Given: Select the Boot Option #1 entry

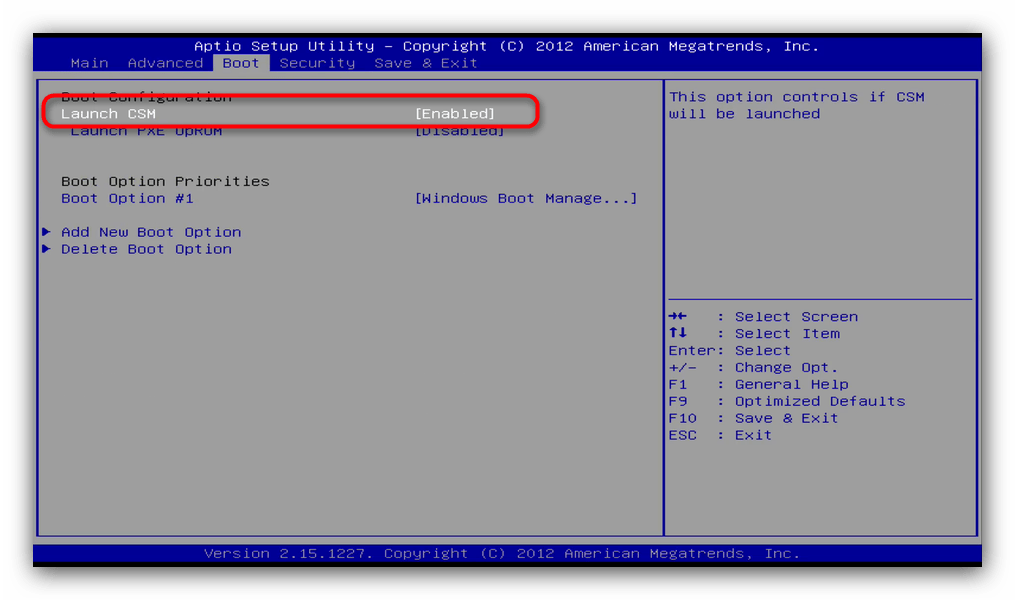Looking at the screenshot, I should (127, 198).
